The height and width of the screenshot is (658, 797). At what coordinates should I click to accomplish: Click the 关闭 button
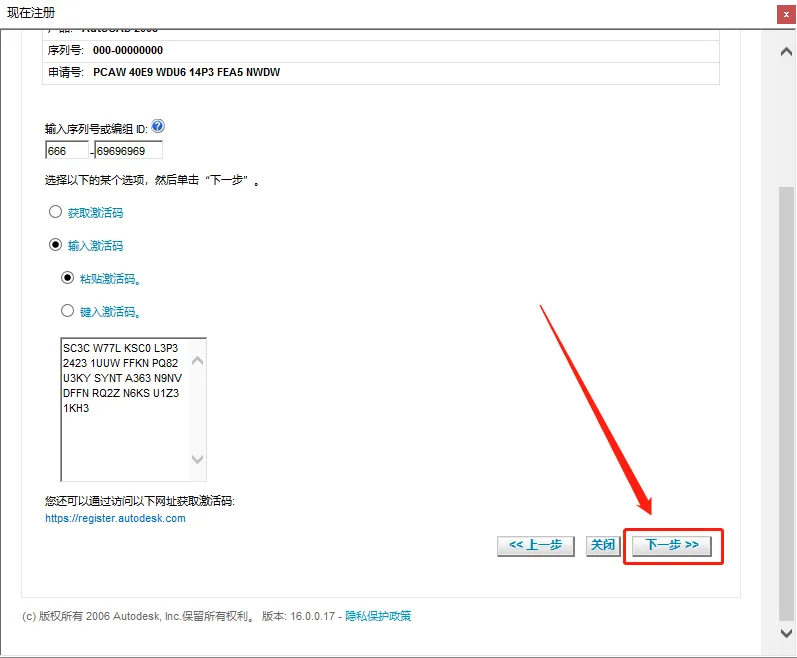603,545
